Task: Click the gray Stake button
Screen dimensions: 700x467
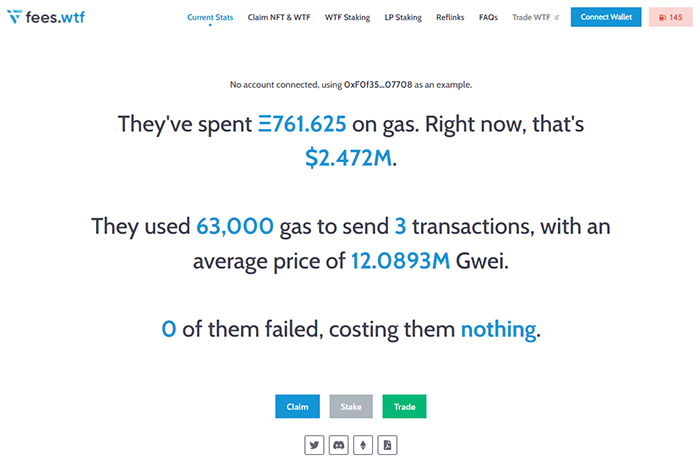Action: point(351,406)
